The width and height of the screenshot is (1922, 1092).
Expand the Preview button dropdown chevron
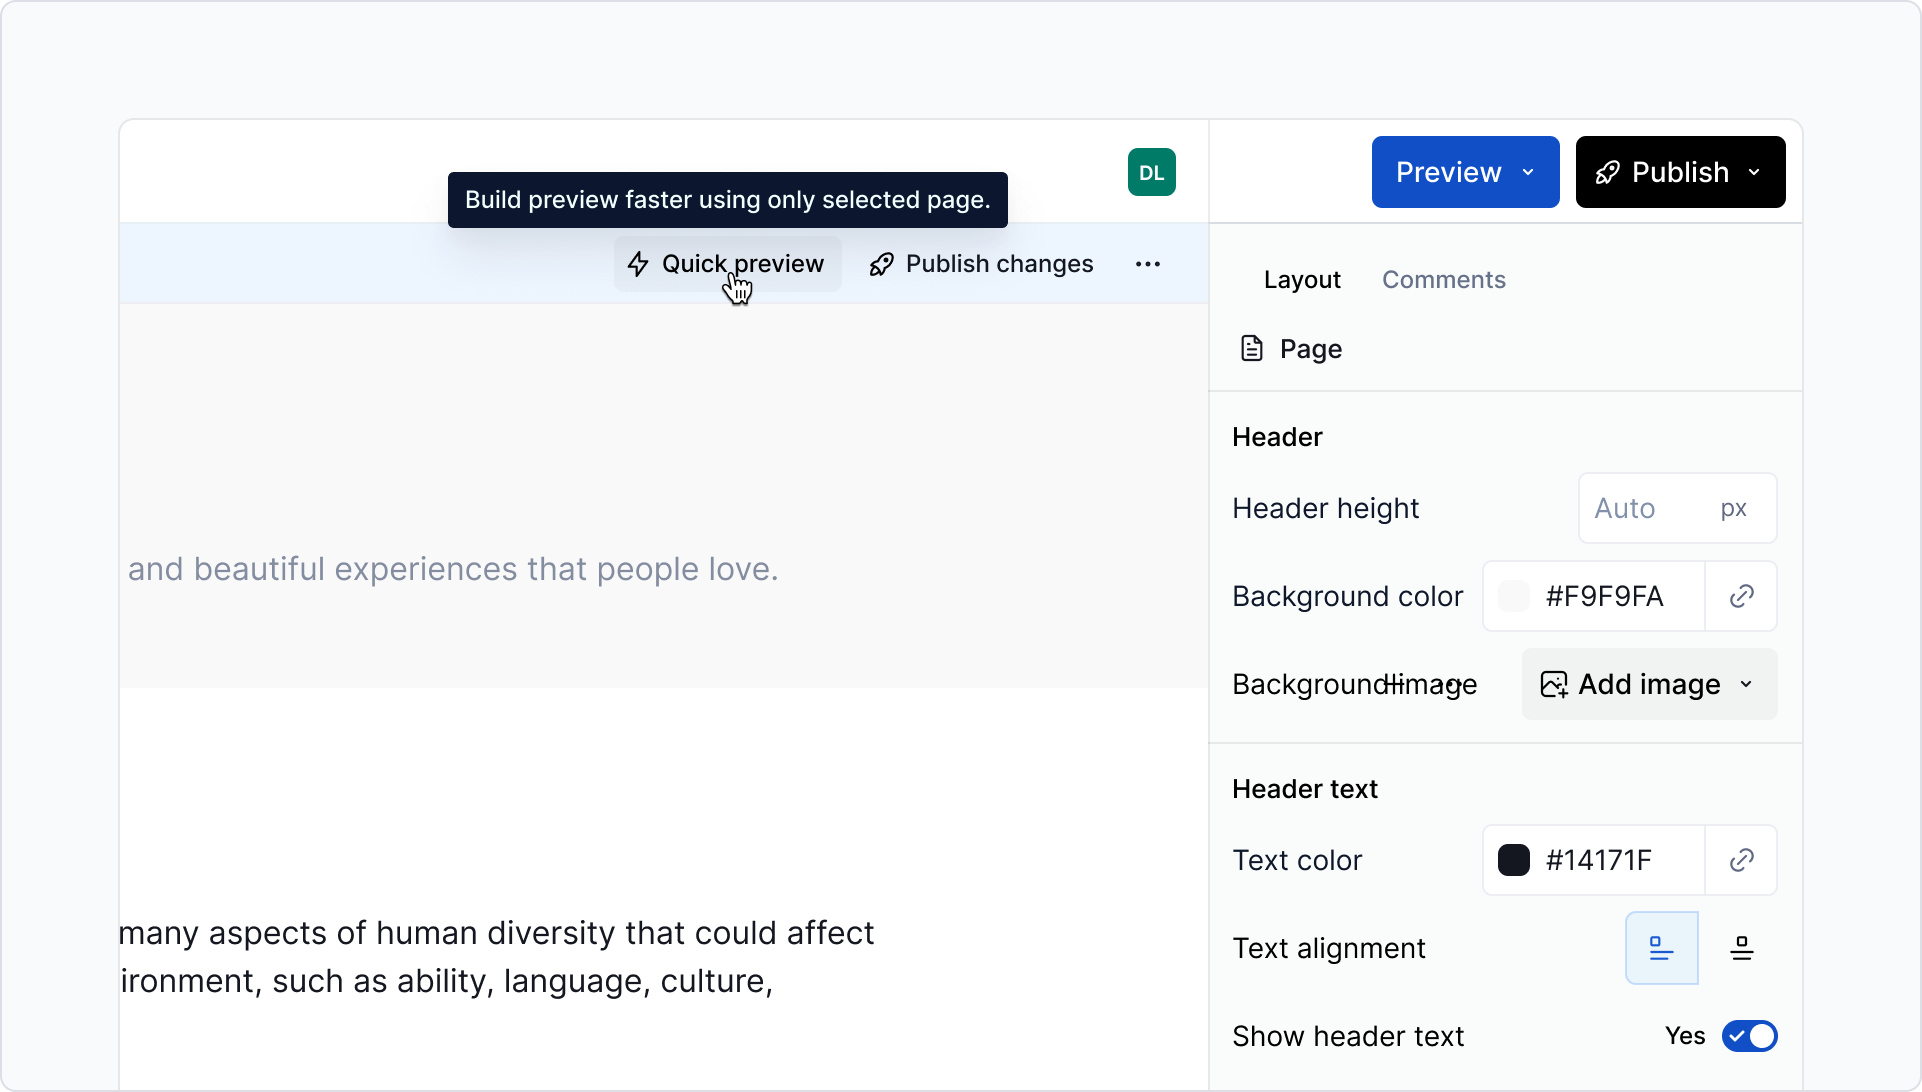pyautogui.click(x=1528, y=172)
